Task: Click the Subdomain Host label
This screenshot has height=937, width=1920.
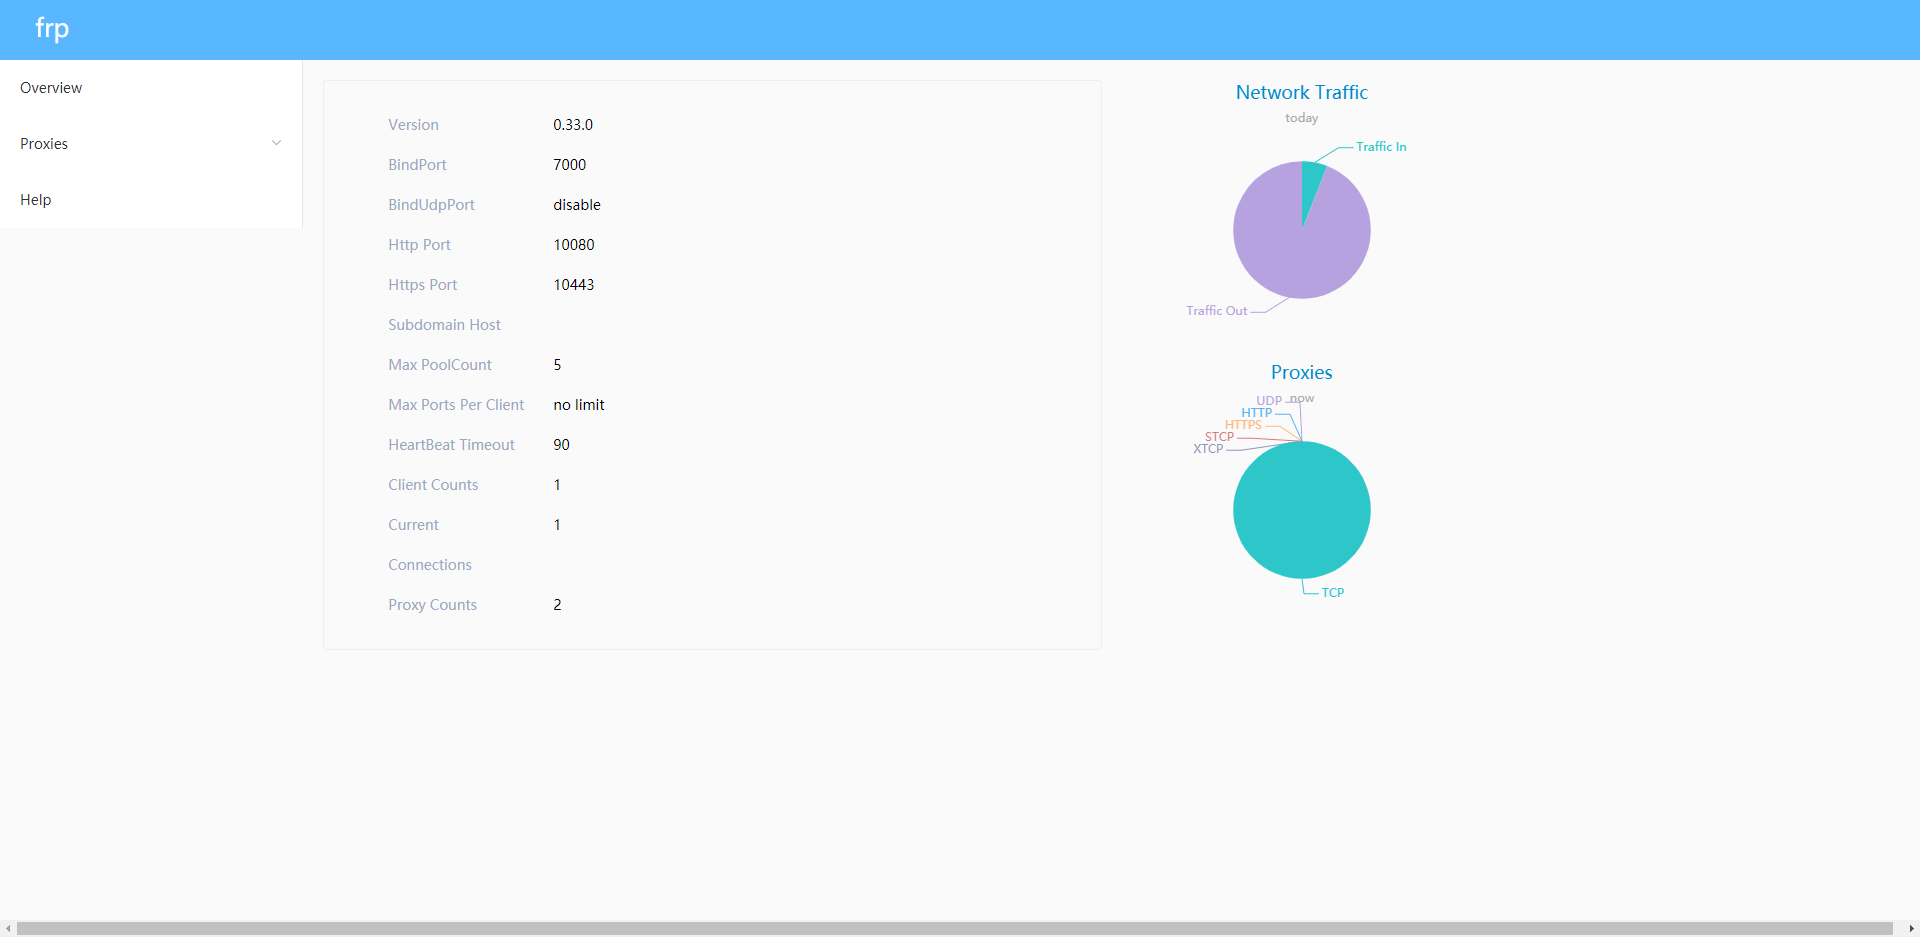Action: pos(444,325)
